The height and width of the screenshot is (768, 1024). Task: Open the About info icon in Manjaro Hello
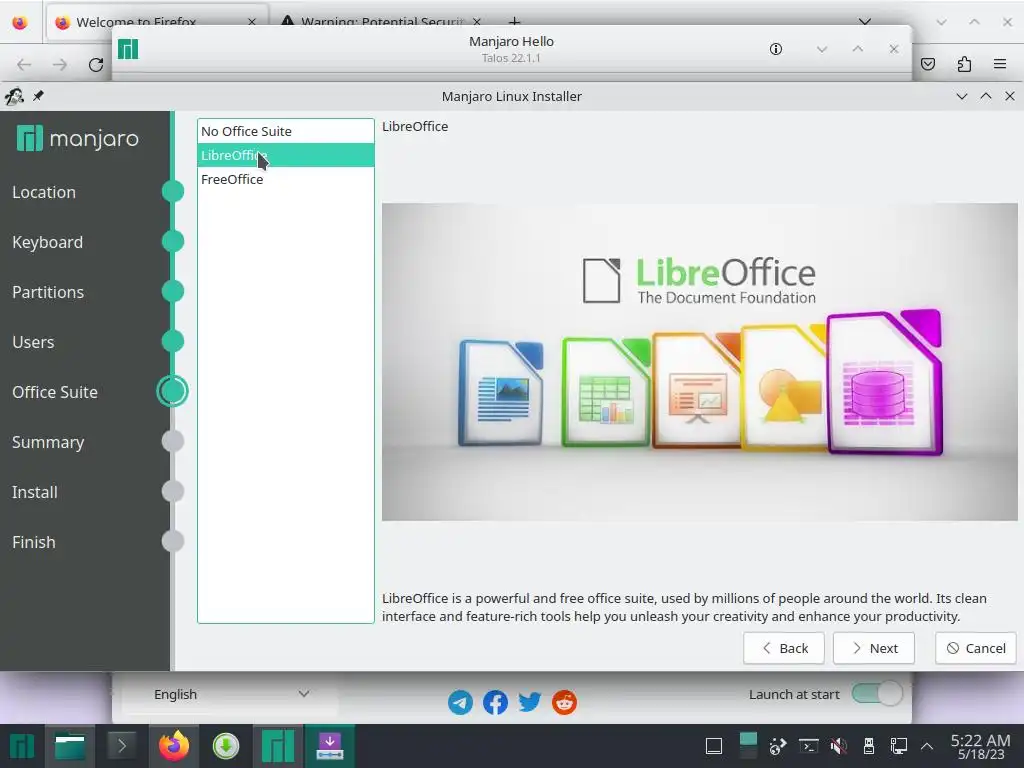[776, 49]
